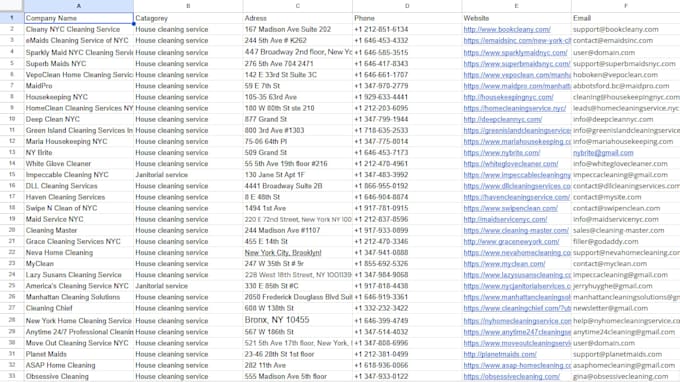Select column D header
Image resolution: width=680 pixels, height=382 pixels.
[407, 6]
